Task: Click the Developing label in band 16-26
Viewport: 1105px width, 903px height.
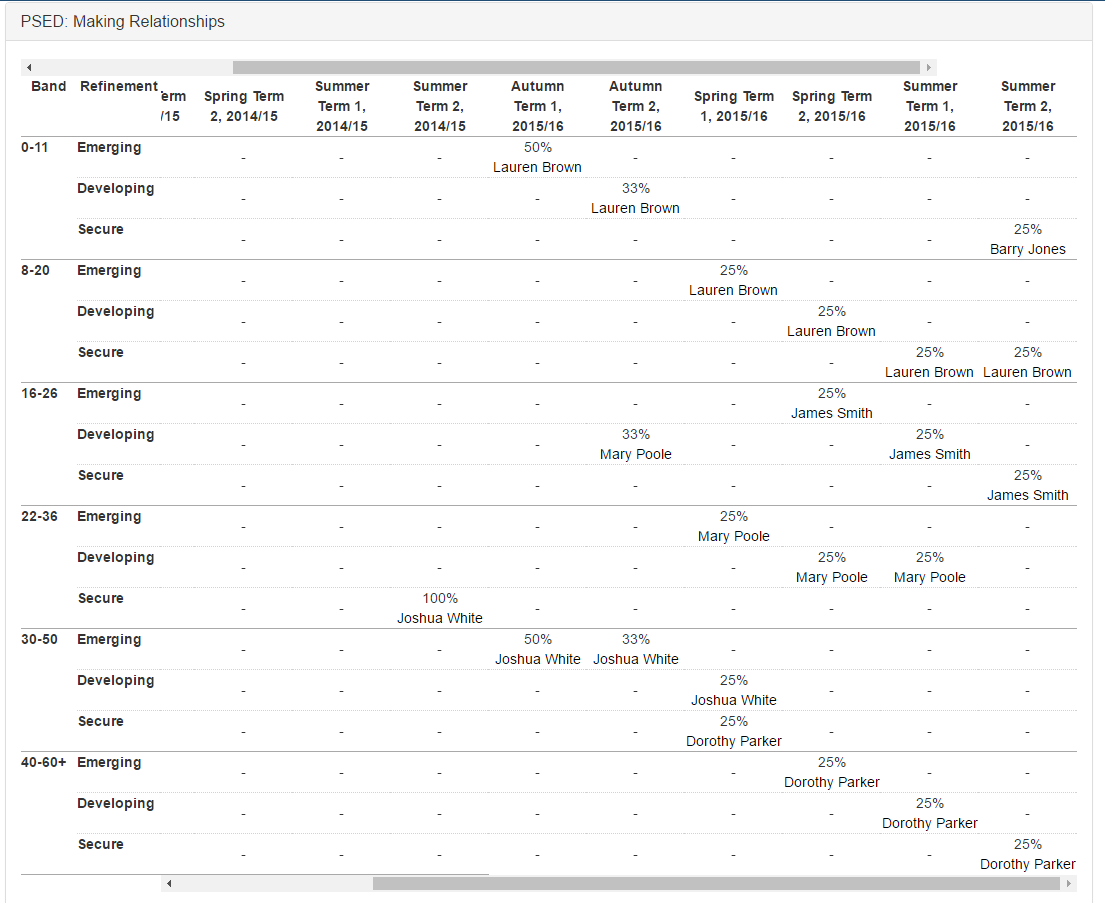Action: click(116, 435)
